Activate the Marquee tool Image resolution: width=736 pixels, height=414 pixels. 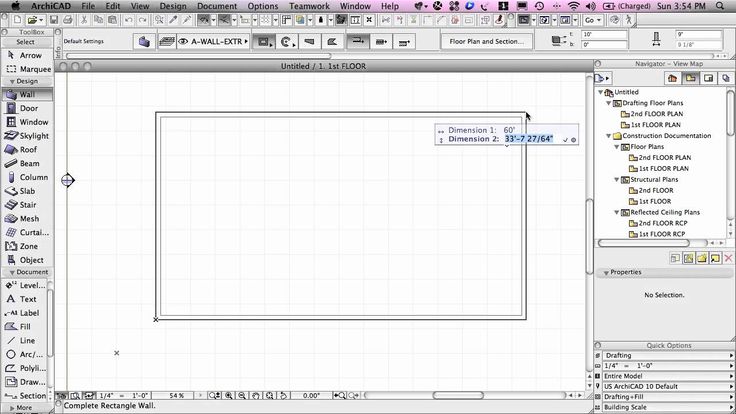click(x=27, y=69)
